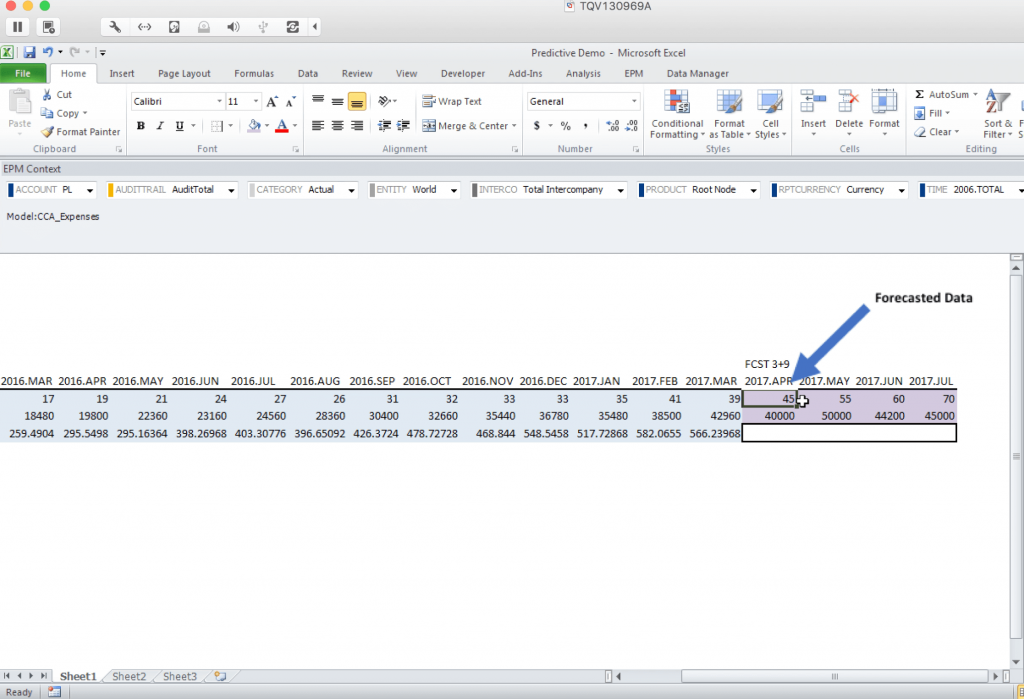This screenshot has height=699, width=1024.
Task: Toggle Underline formatting
Action: [180, 126]
